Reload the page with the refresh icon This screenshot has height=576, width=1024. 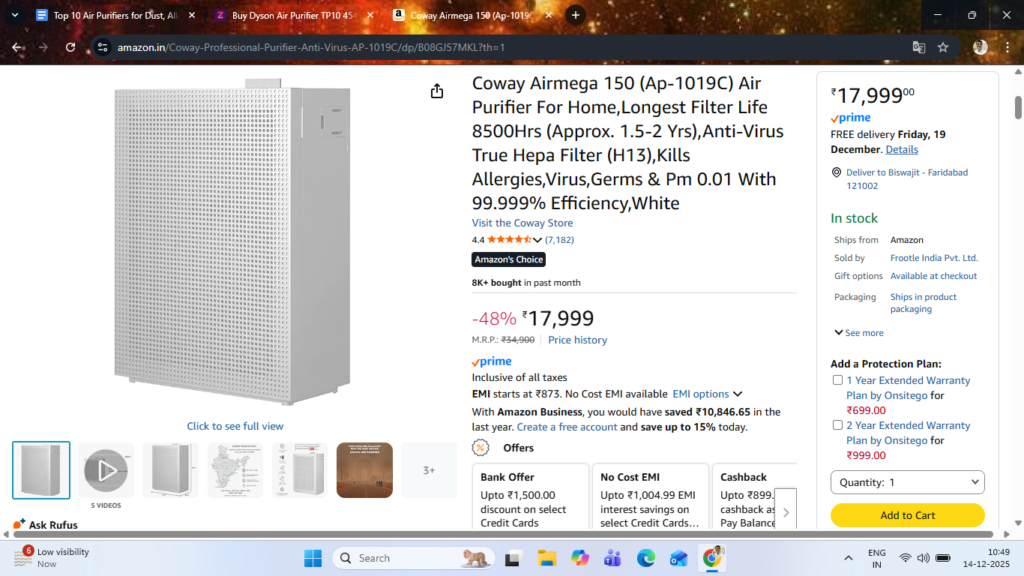point(71,47)
